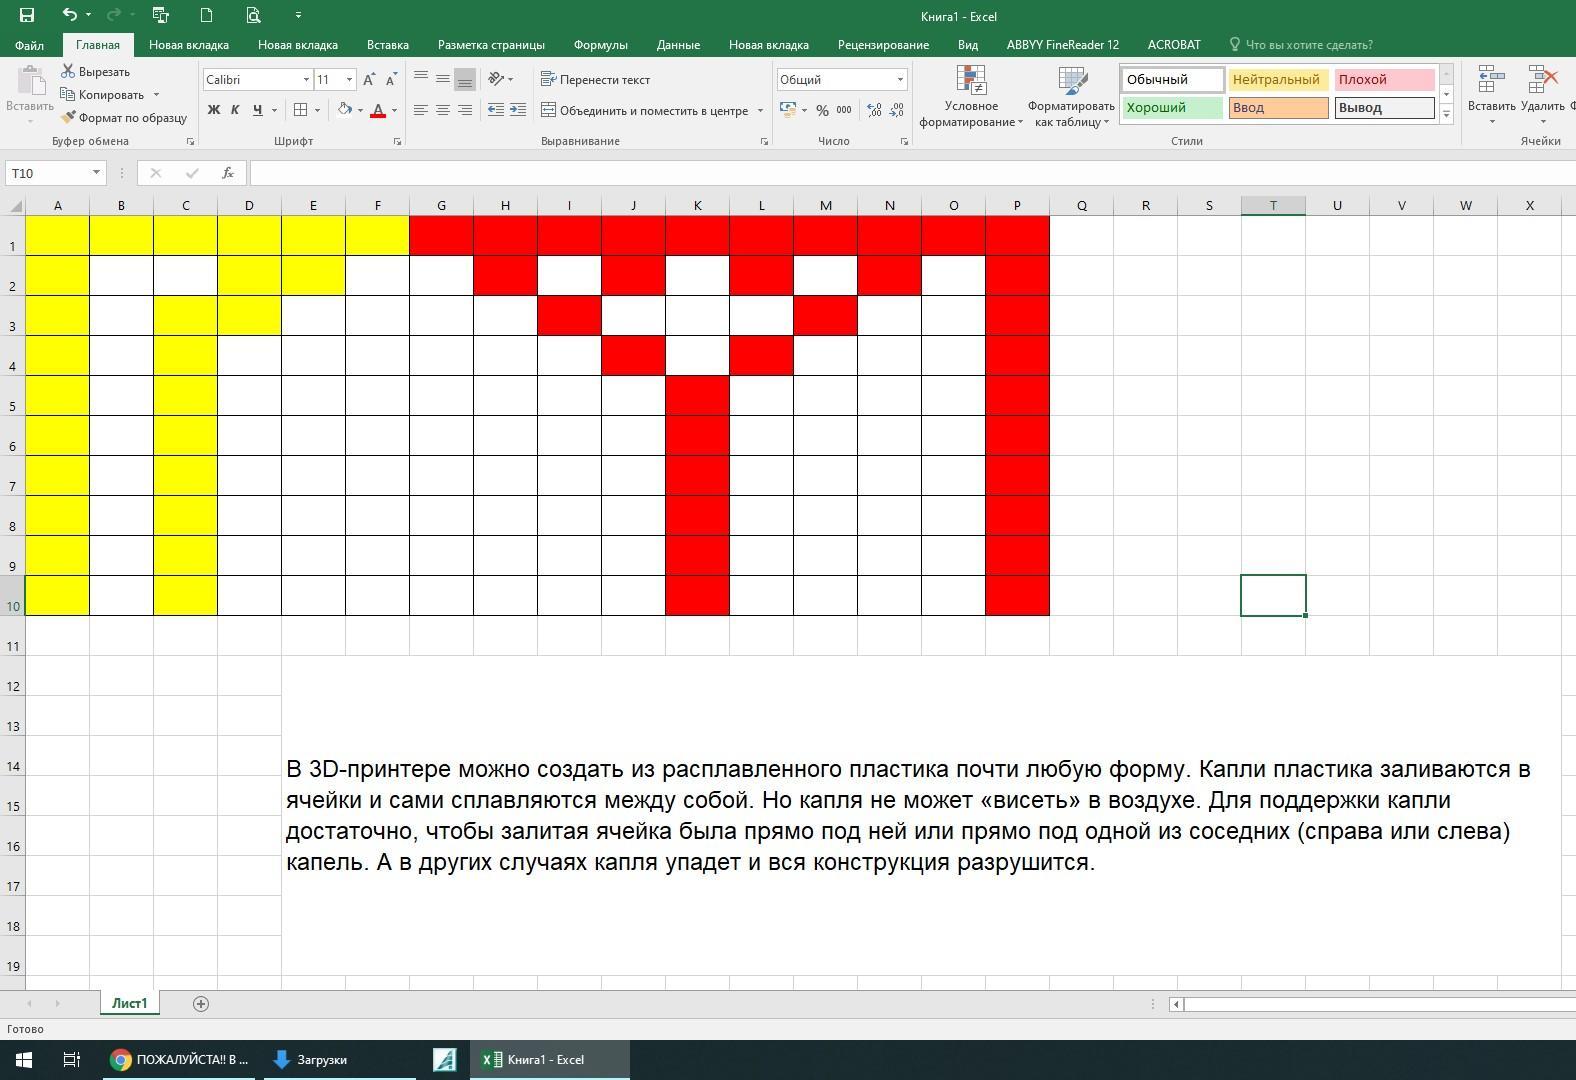Click the Cut scissors icon (Вырезать)
The height and width of the screenshot is (1080, 1576).
coord(68,72)
